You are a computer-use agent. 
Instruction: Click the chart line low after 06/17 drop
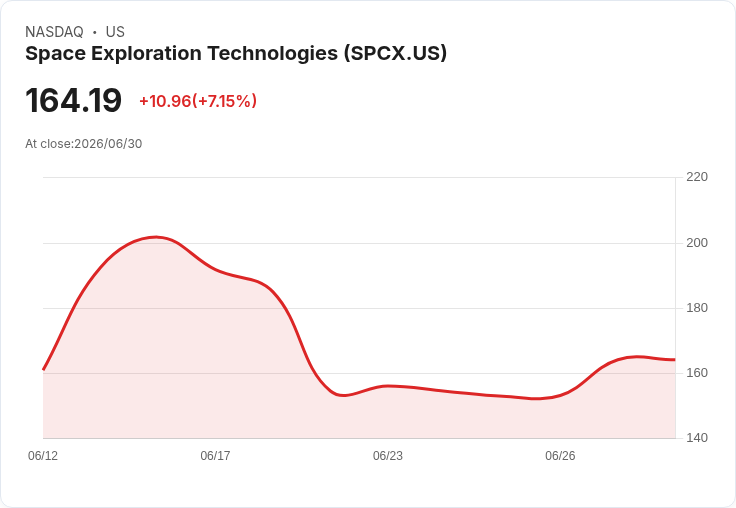[344, 395]
